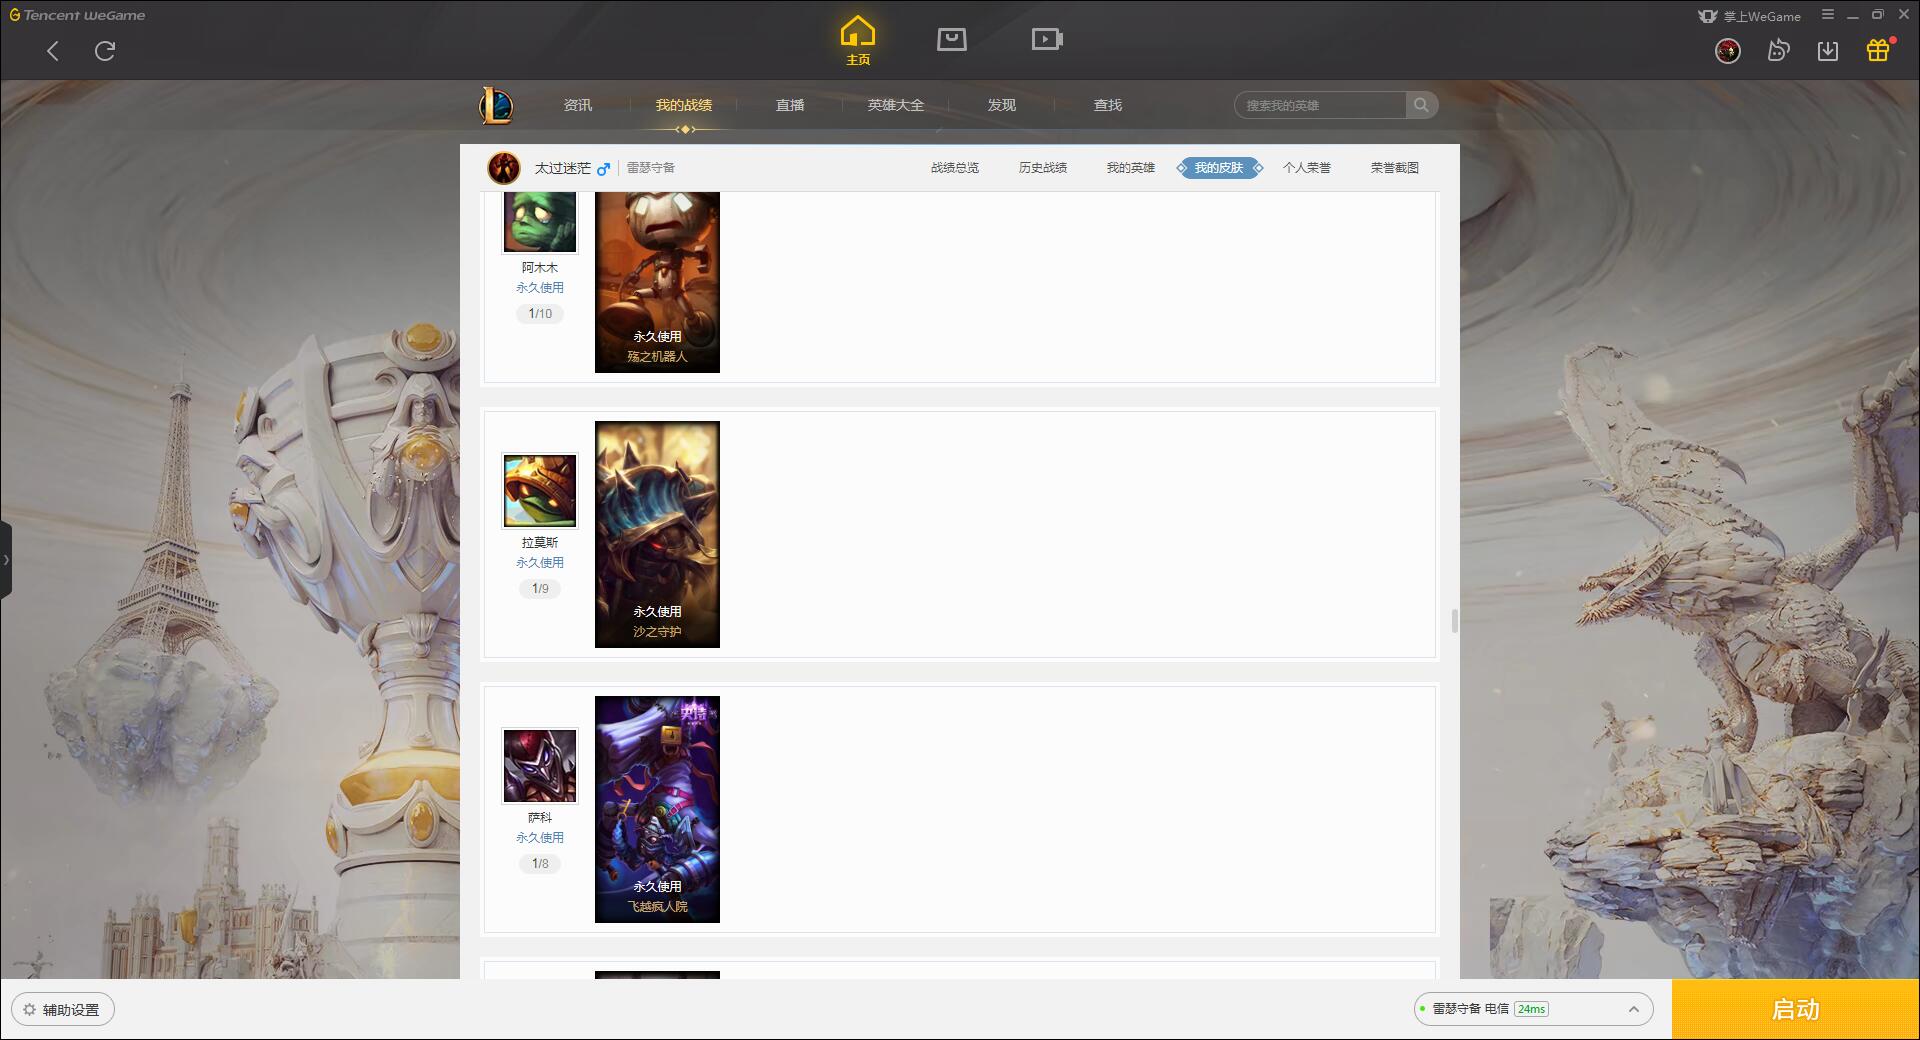The width and height of the screenshot is (1920, 1040).
Task: Click the player name 太过迷茫
Action: (562, 168)
